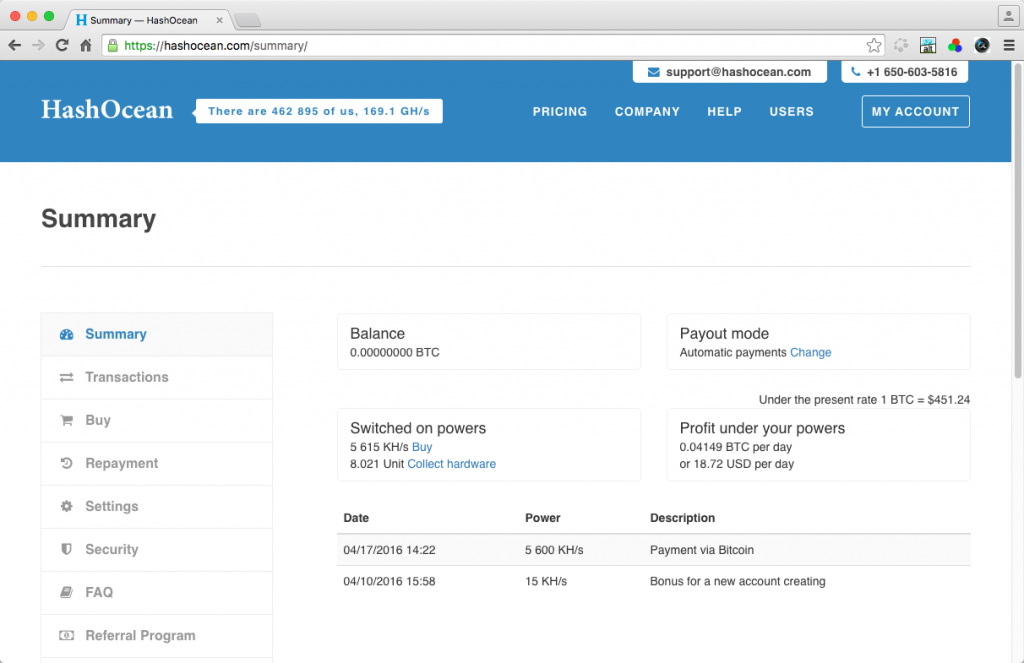Screen dimensions: 1024x663
Task: Open the Pricing page in top navigation
Action: click(x=560, y=112)
